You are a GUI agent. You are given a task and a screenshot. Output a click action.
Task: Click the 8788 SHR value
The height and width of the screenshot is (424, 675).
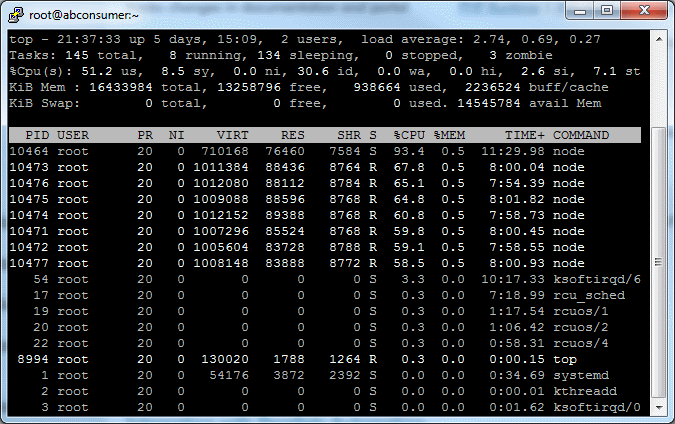pos(345,248)
